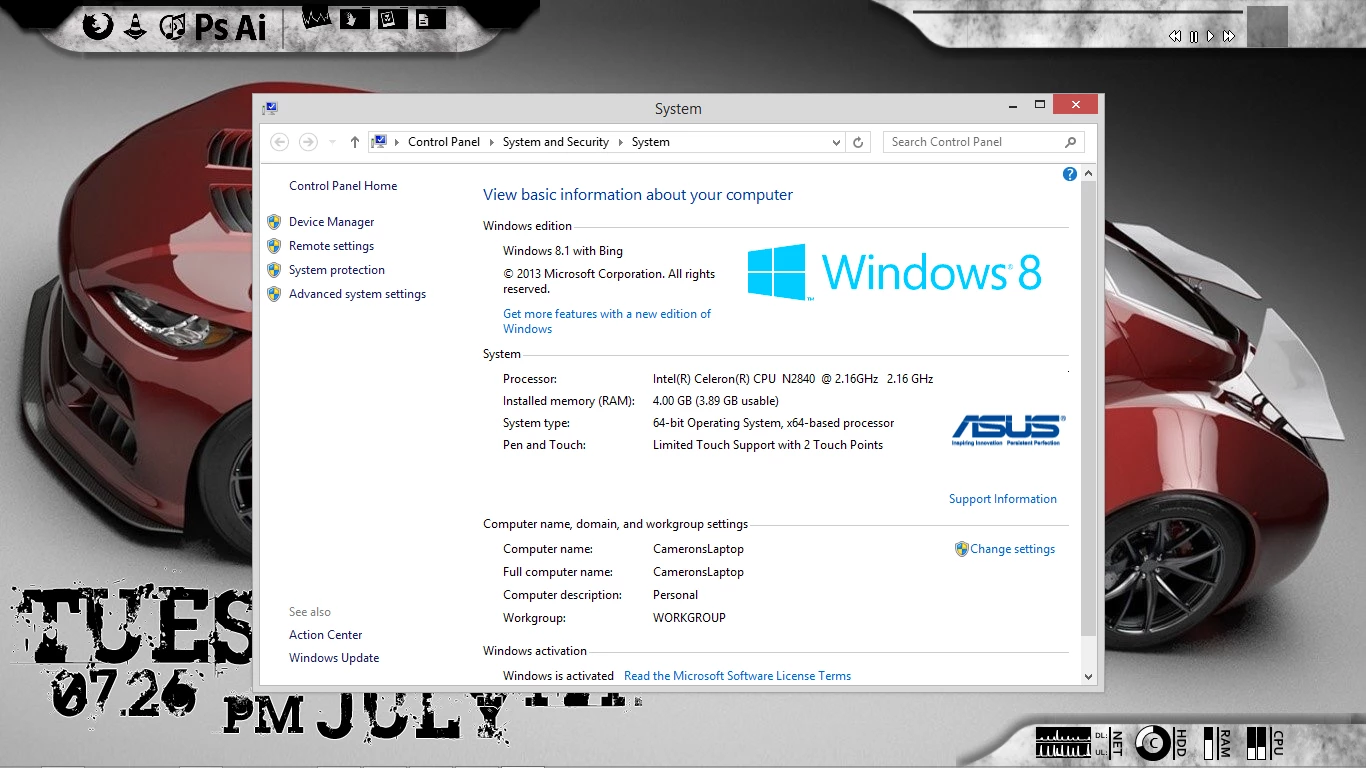Open Advanced system settings
Viewport: 1366px width, 768px height.
(x=357, y=294)
